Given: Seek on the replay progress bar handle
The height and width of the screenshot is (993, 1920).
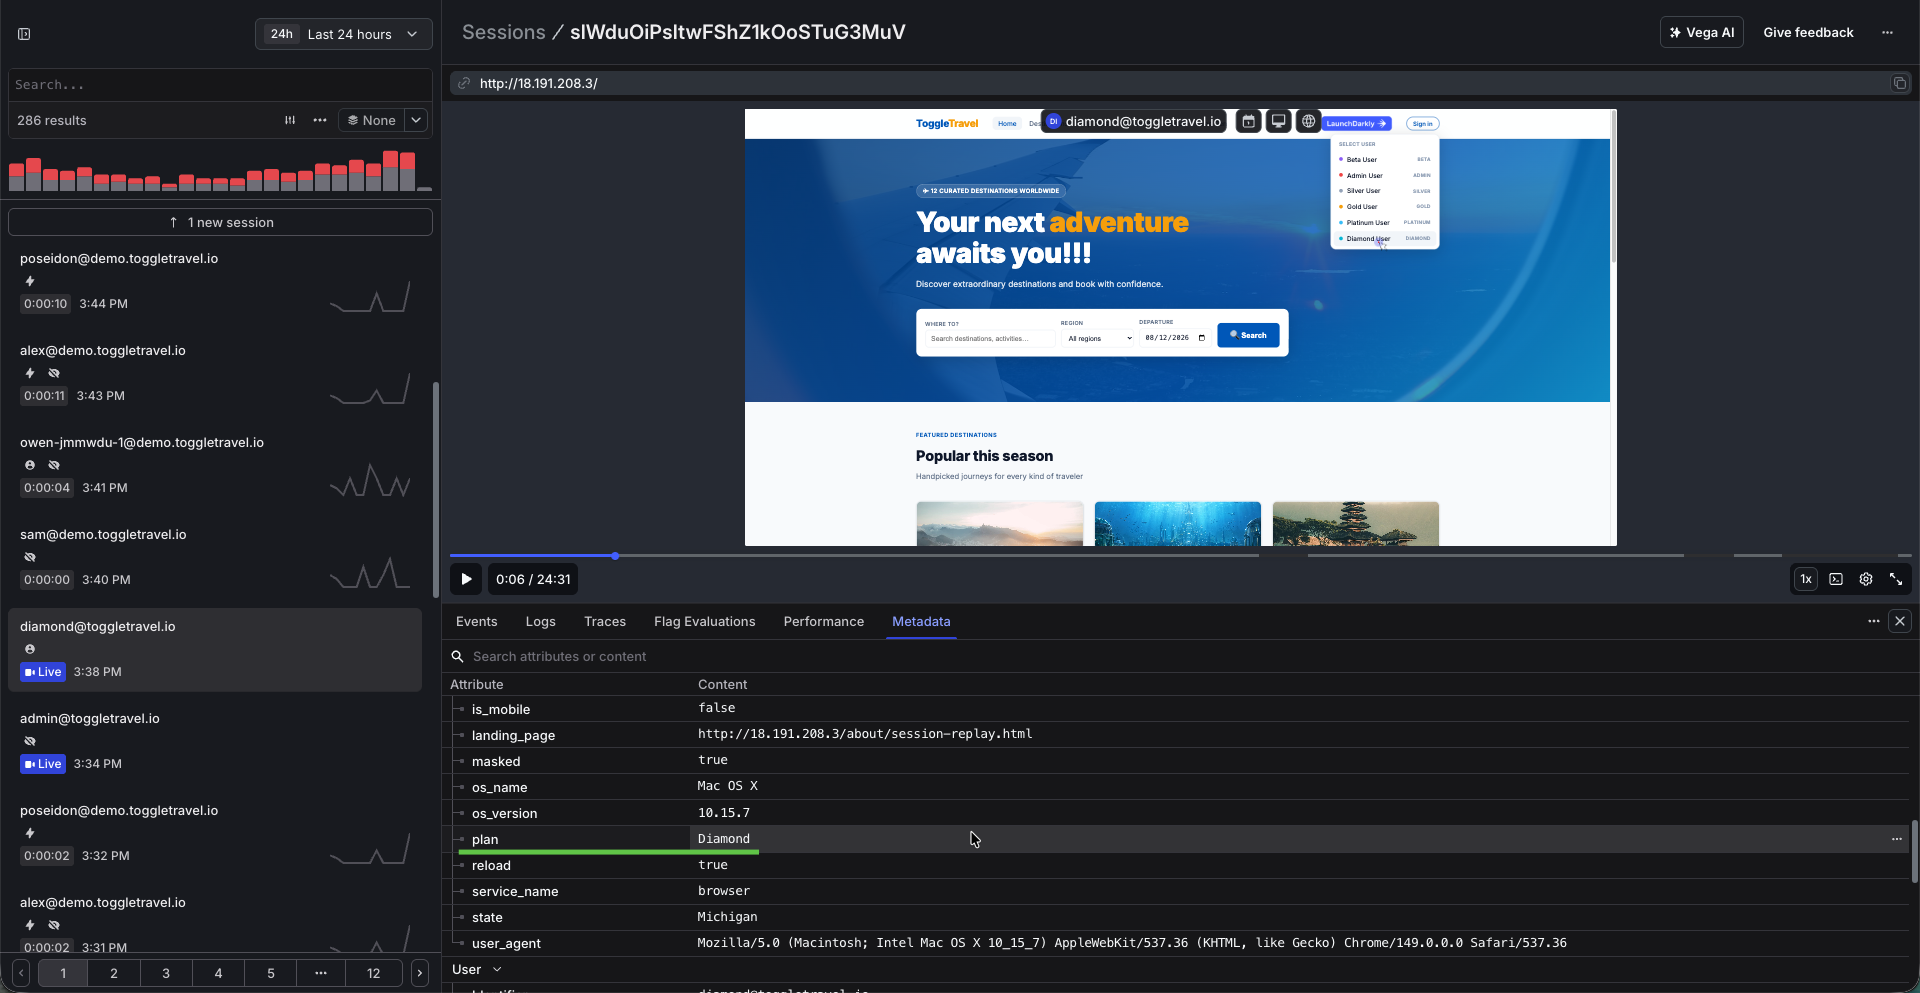Looking at the screenshot, I should 615,555.
